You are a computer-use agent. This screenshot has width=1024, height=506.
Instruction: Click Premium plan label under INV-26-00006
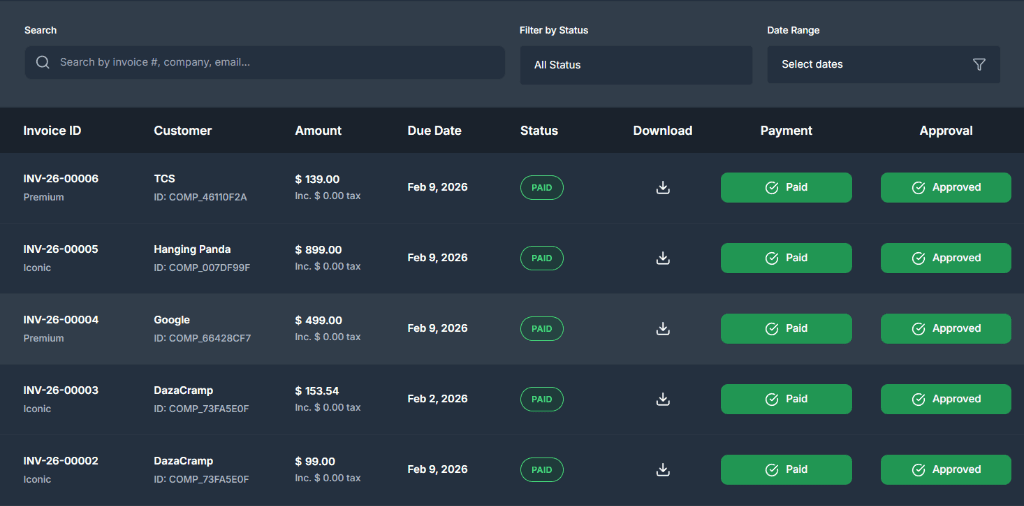tap(44, 197)
